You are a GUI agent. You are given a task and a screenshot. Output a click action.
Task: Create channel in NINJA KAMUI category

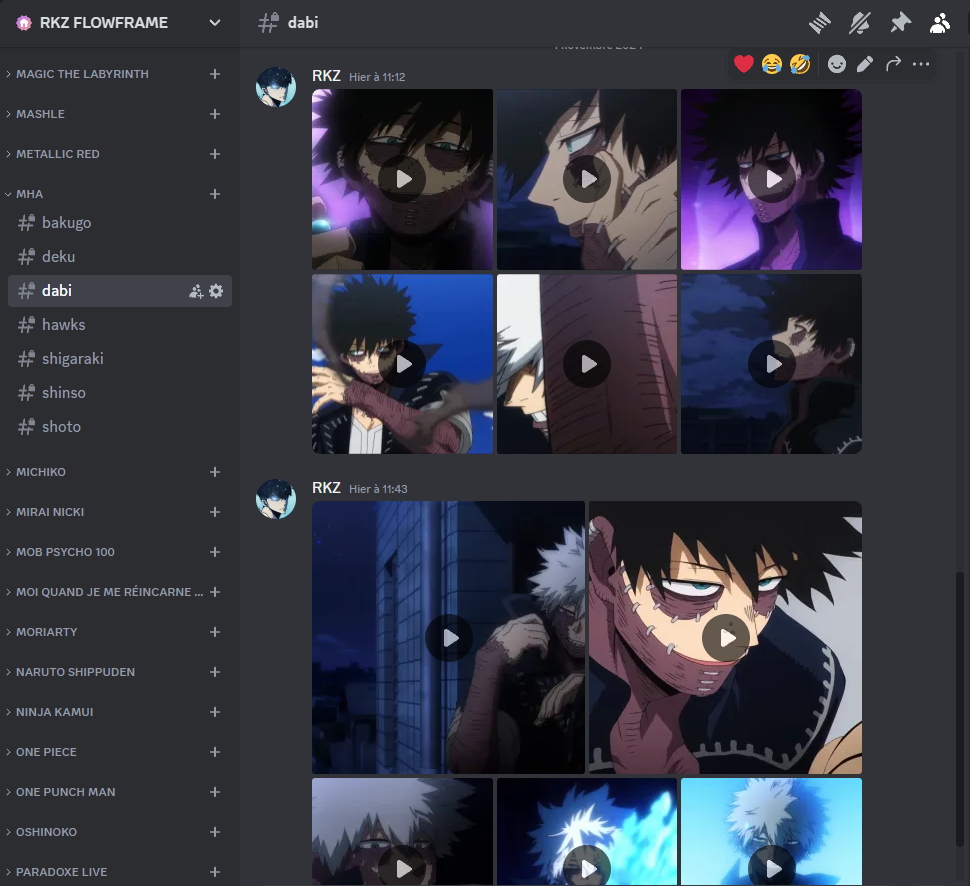pos(215,712)
